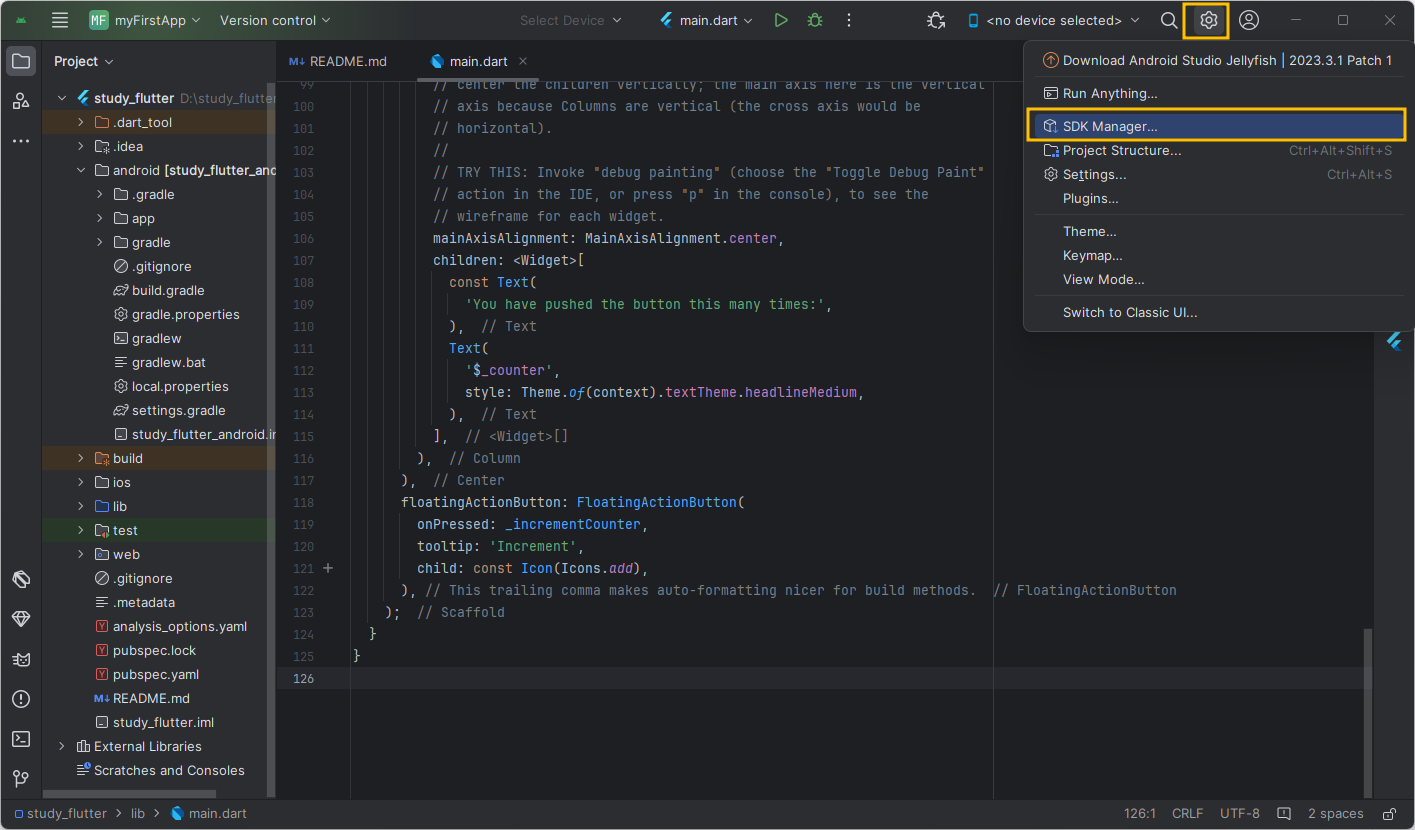Image resolution: width=1415 pixels, height=830 pixels.
Task: Expand the lib folder in tree
Action: pyautogui.click(x=81, y=506)
